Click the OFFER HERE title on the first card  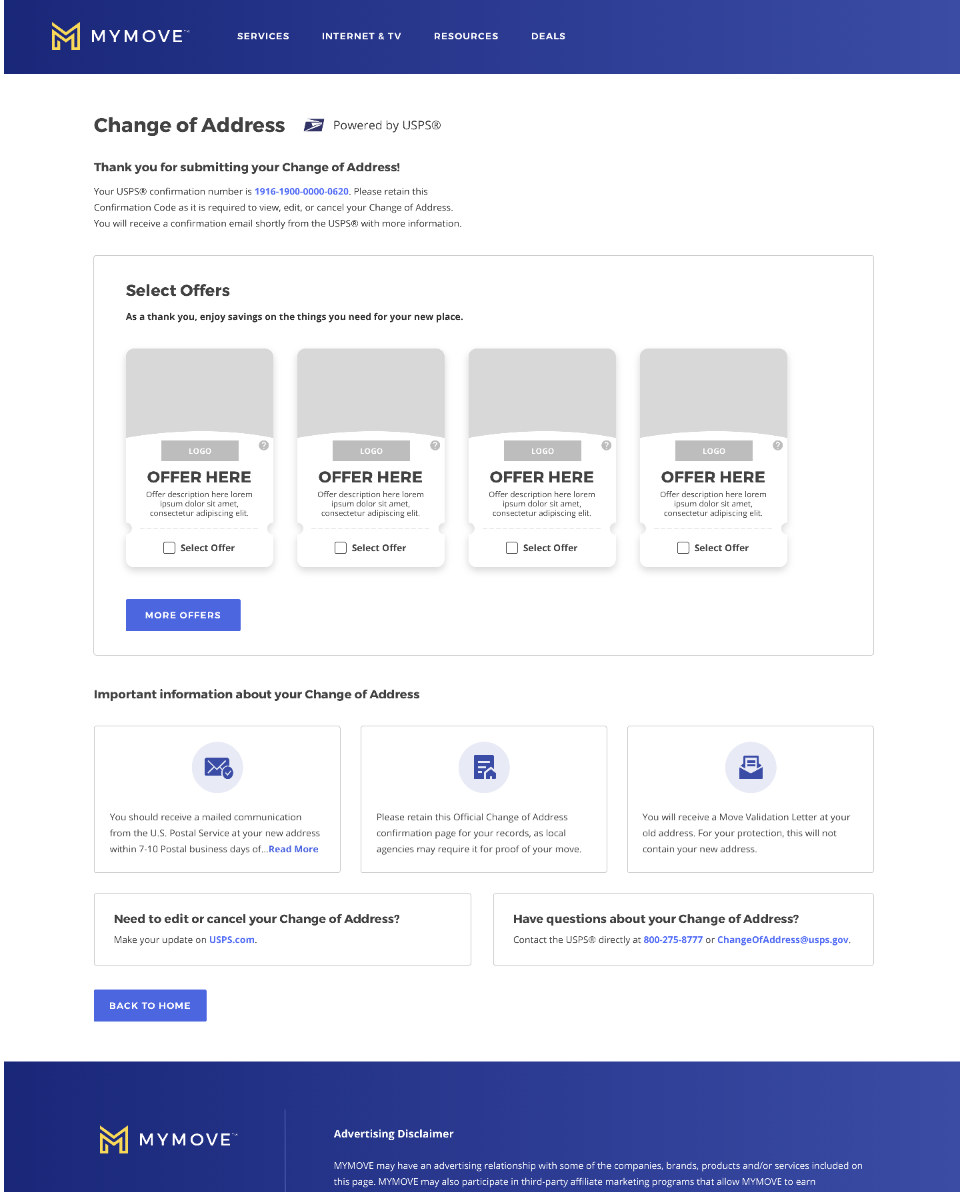pyautogui.click(x=199, y=477)
